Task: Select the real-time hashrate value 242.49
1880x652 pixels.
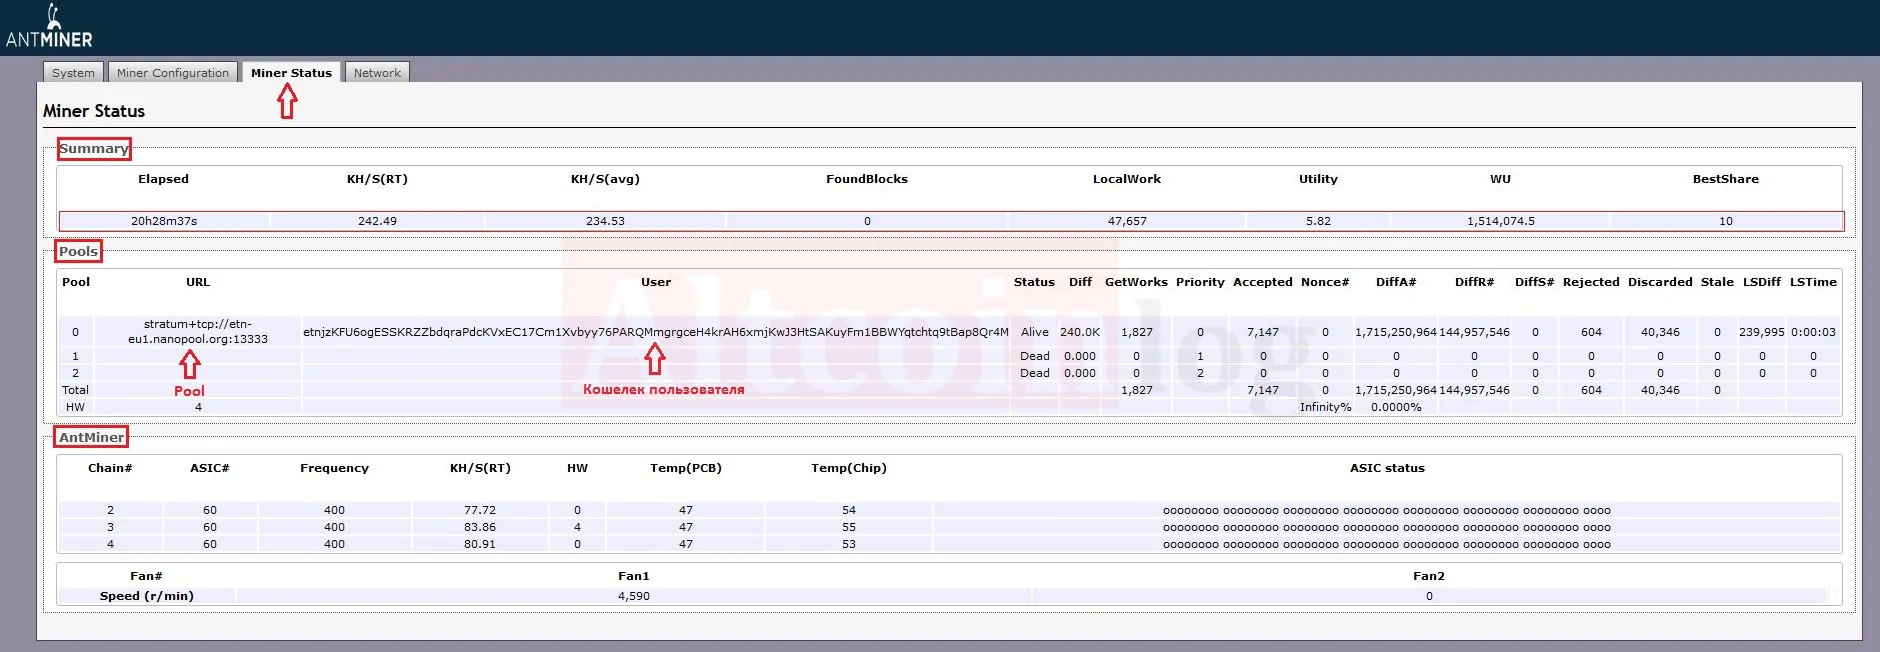Action: [377, 221]
